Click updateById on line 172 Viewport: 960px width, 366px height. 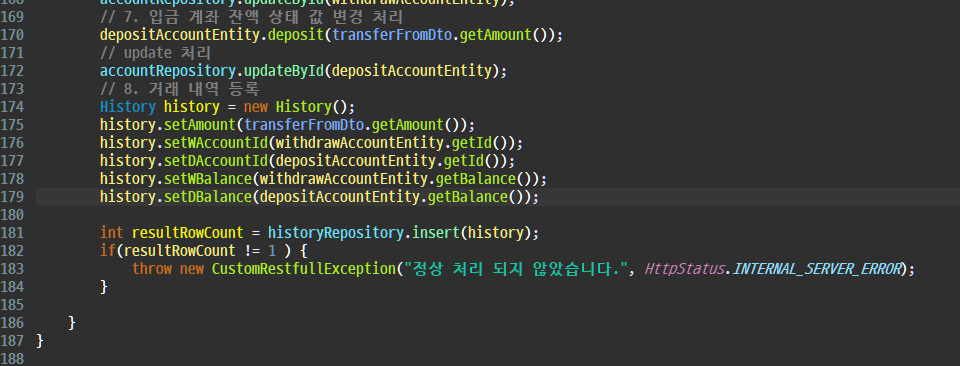tap(283, 71)
